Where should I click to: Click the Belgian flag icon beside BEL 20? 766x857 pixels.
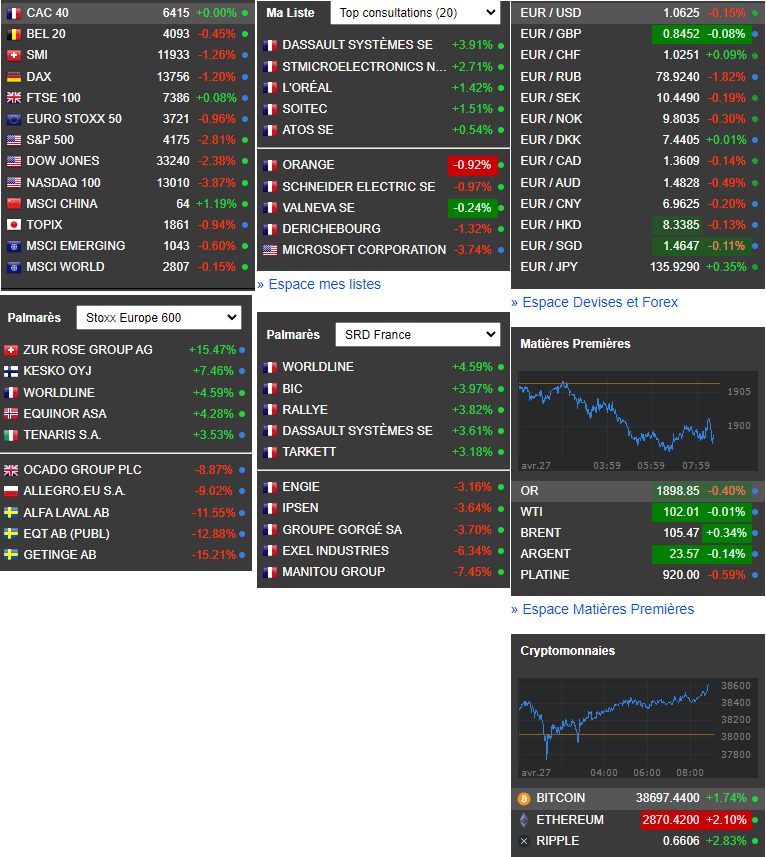pos(14,34)
